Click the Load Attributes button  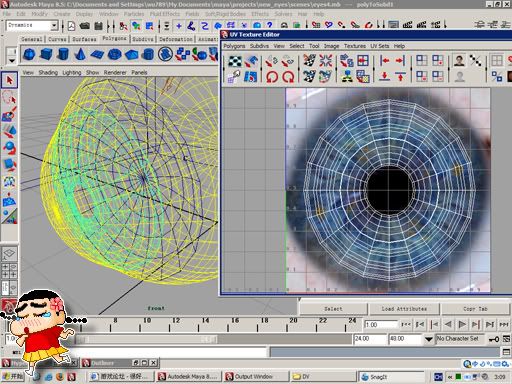coord(404,309)
